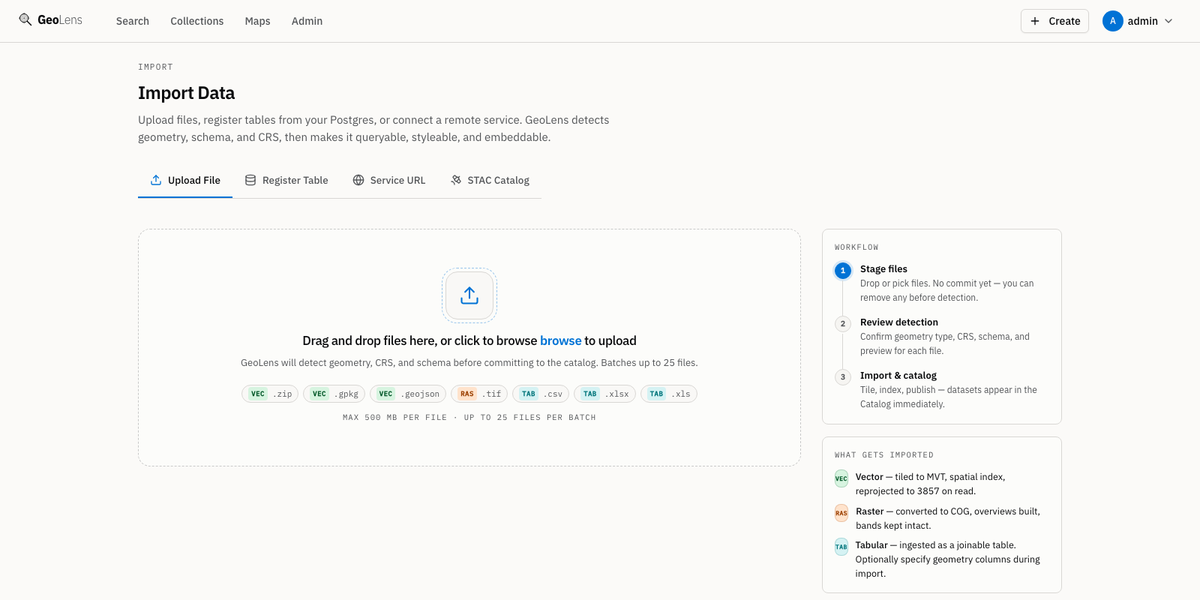This screenshot has height=600, width=1200.
Task: Click the .gpkg format chip
Action: pyautogui.click(x=334, y=394)
